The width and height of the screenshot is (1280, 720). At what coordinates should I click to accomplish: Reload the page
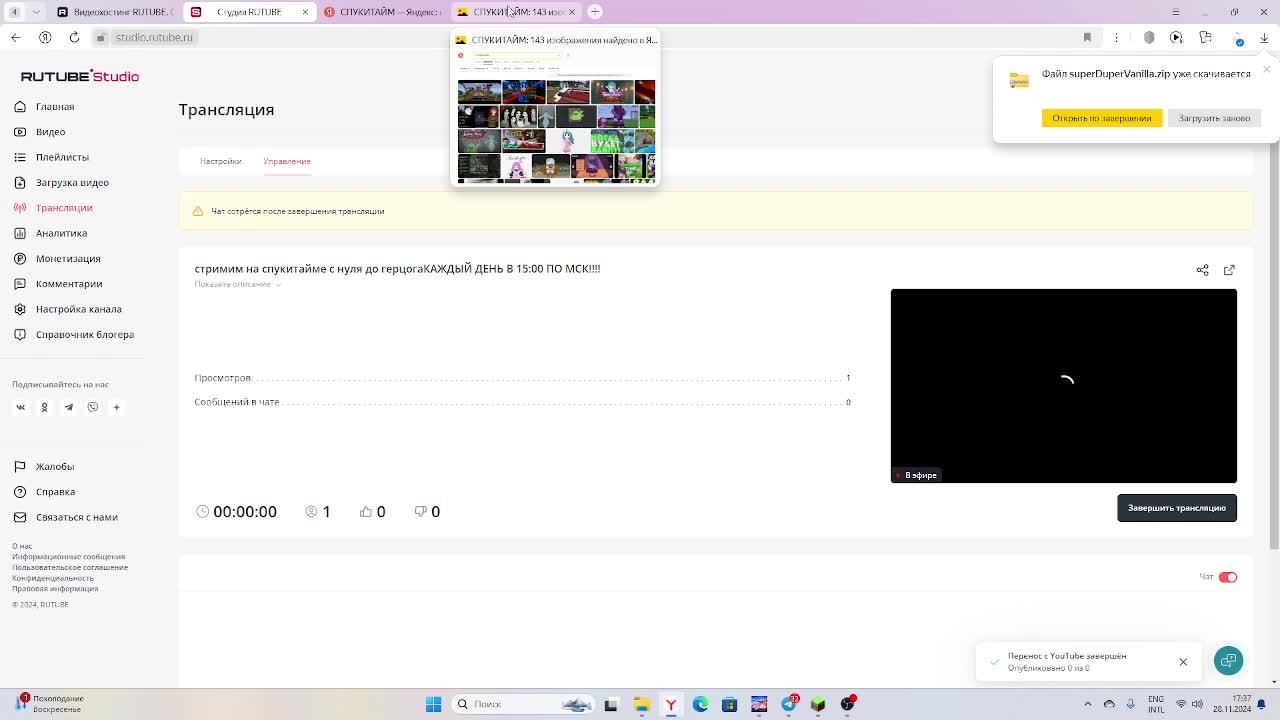click(x=74, y=37)
